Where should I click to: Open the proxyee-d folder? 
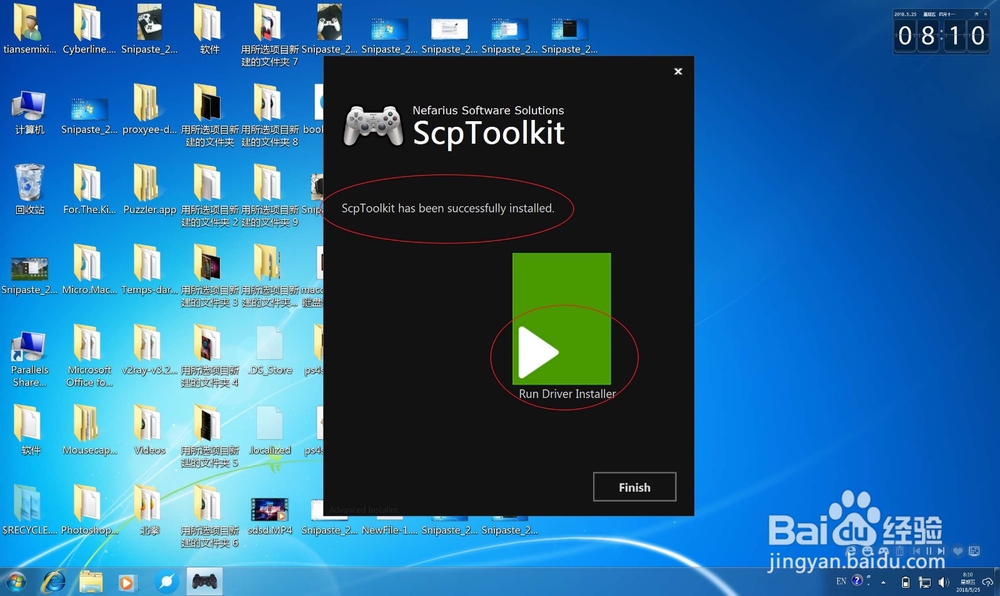[x=149, y=110]
